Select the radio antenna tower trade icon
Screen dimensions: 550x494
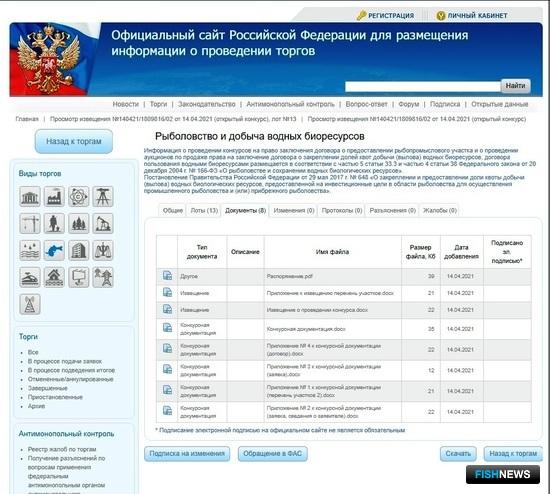tap(30, 304)
